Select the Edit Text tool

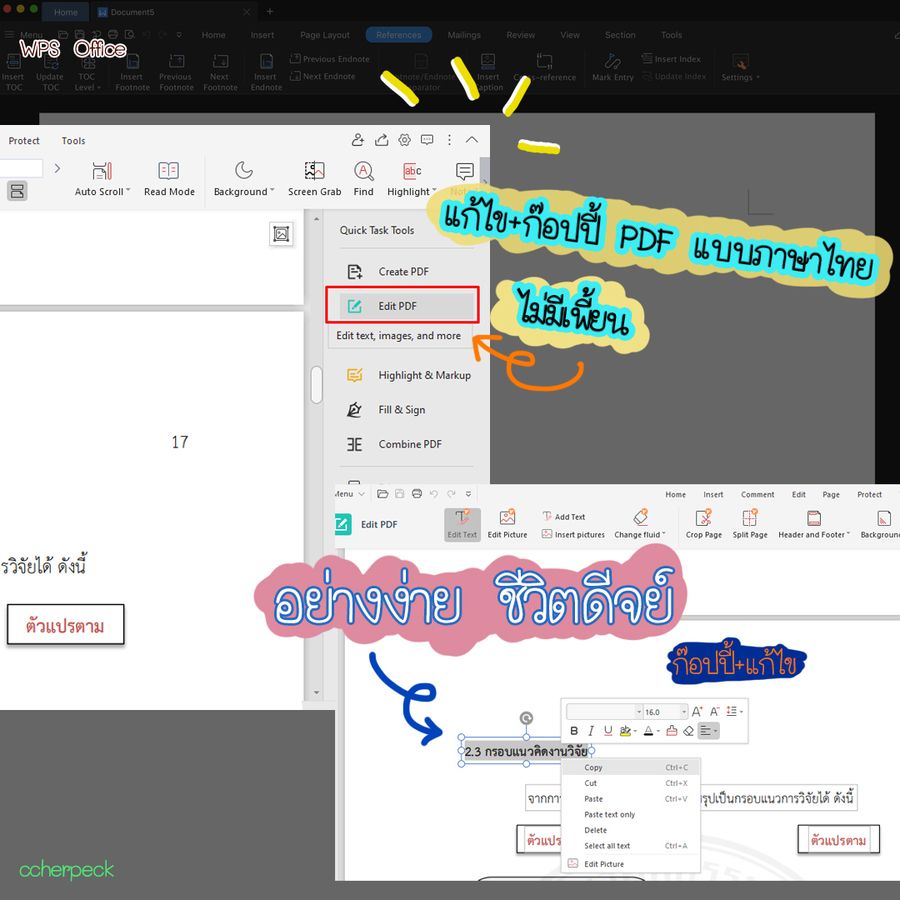tap(462, 524)
